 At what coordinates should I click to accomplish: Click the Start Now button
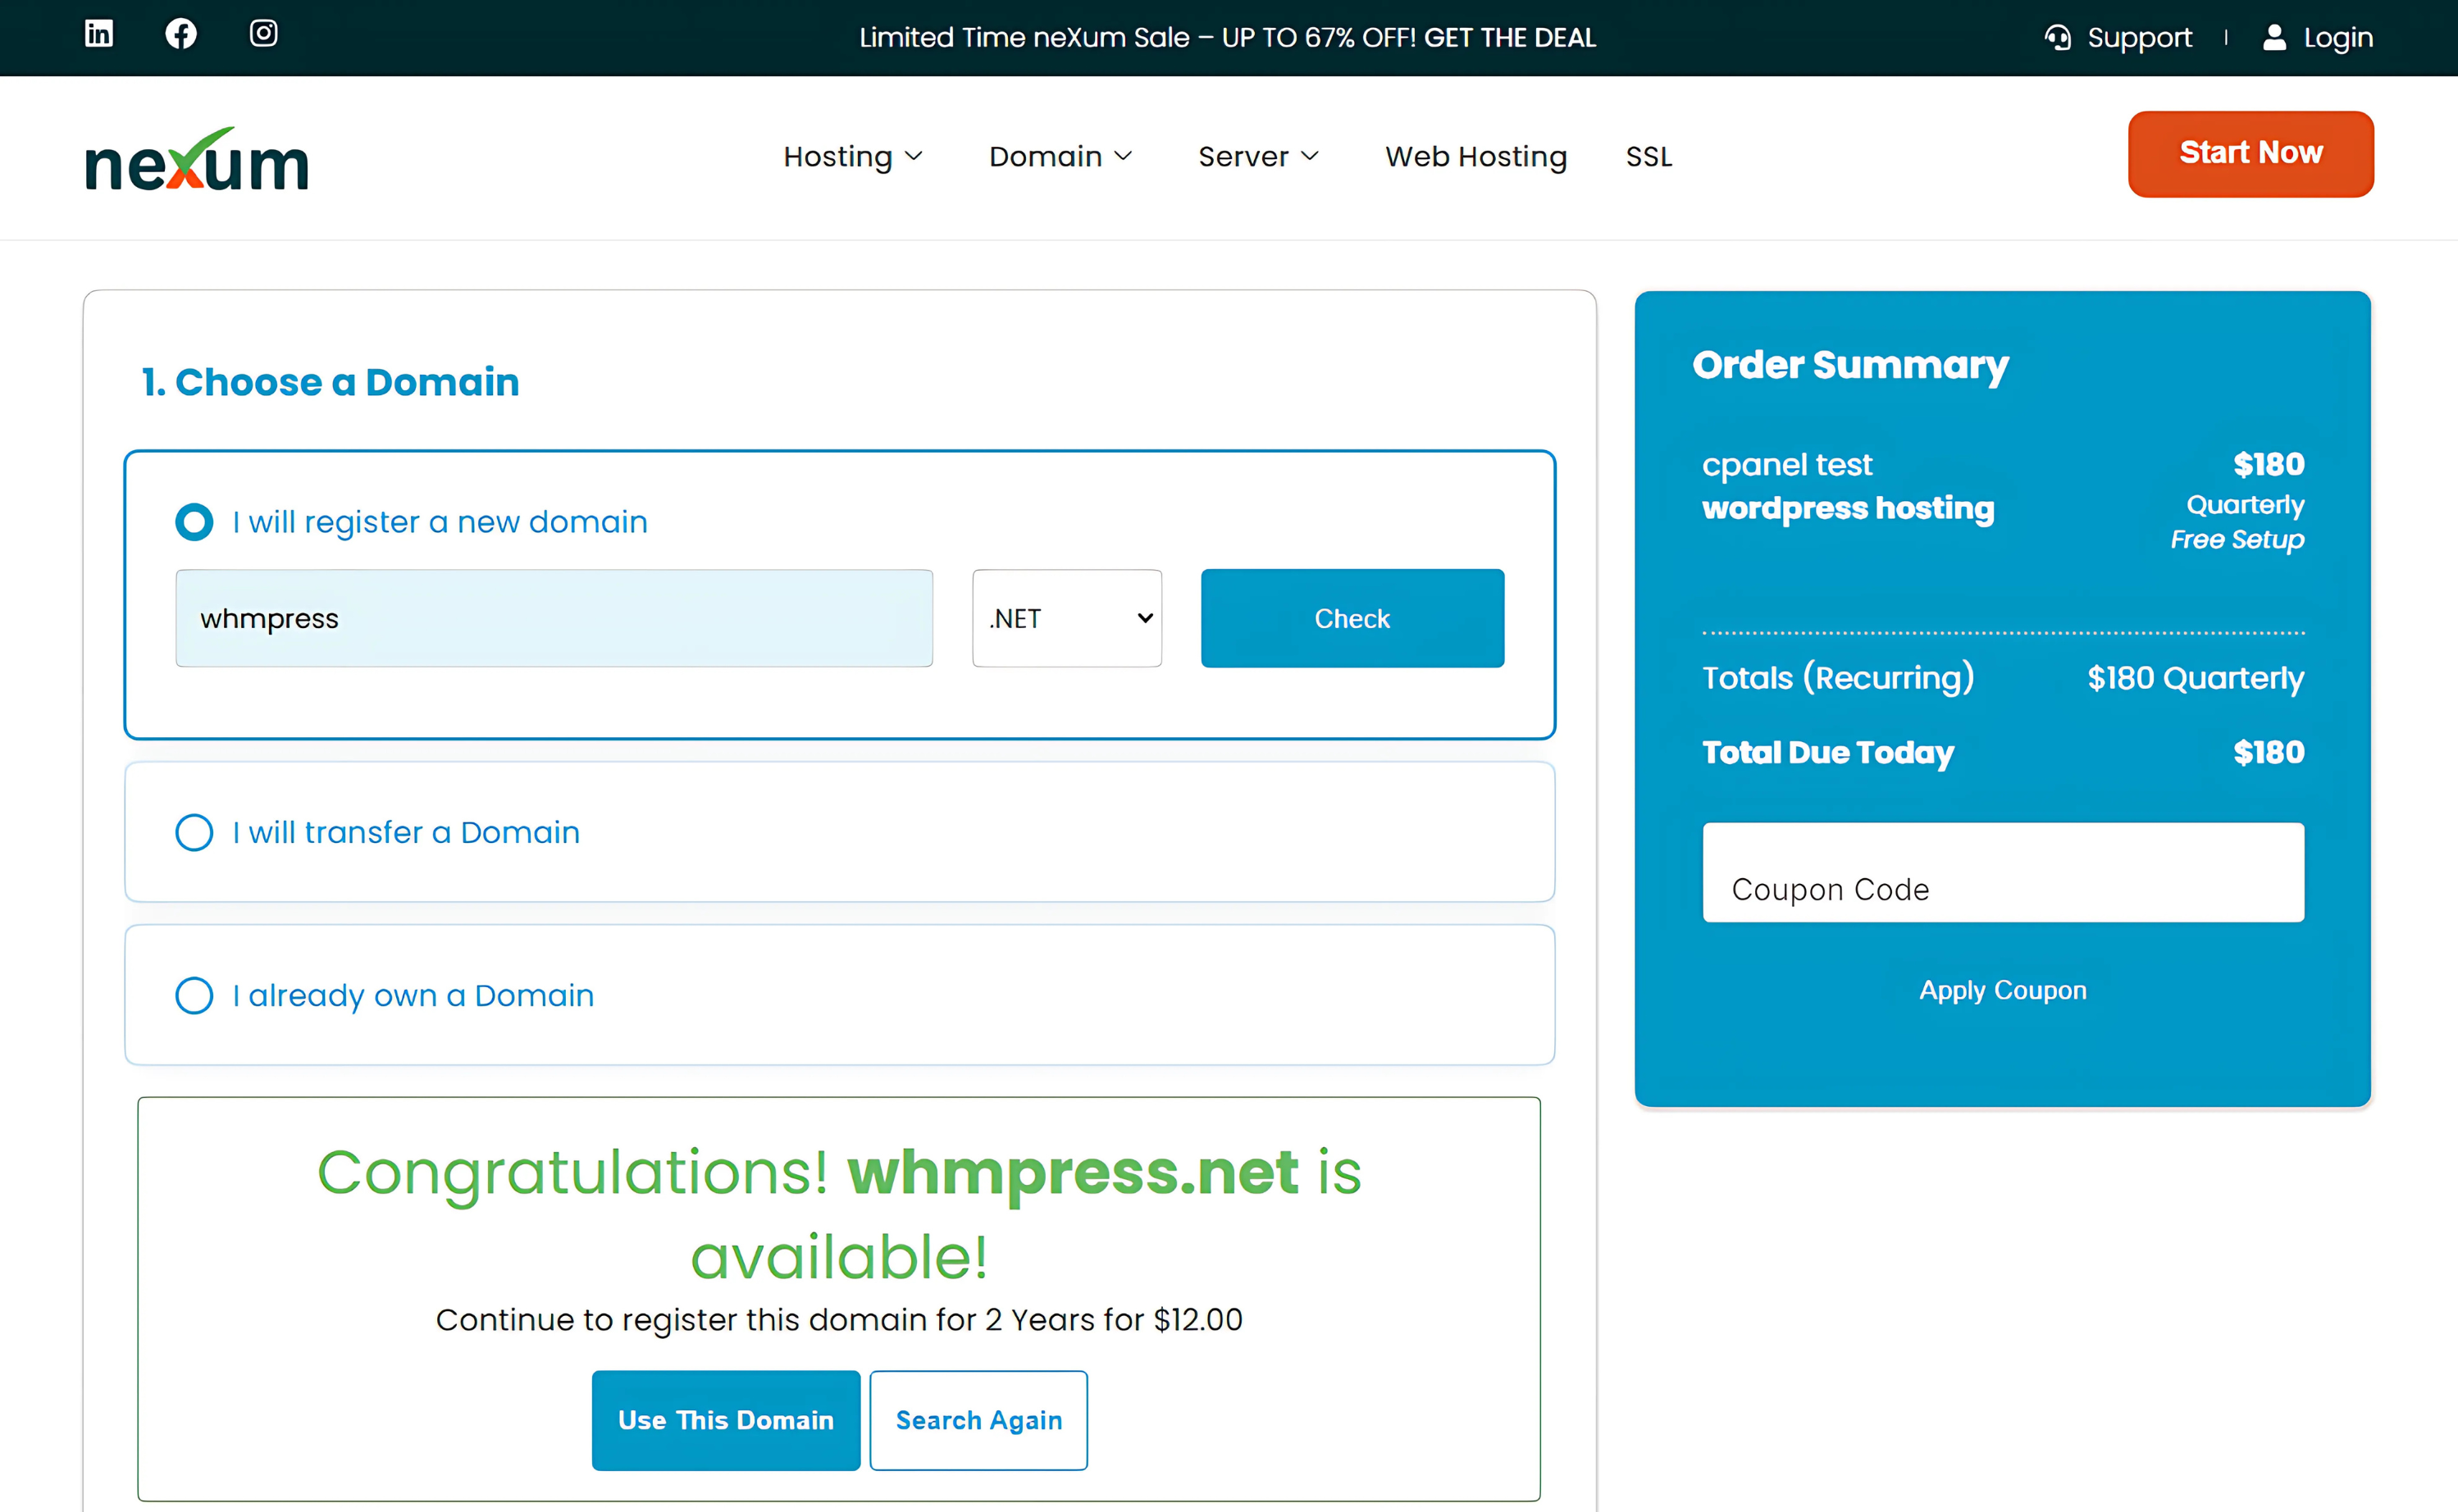click(x=2250, y=154)
